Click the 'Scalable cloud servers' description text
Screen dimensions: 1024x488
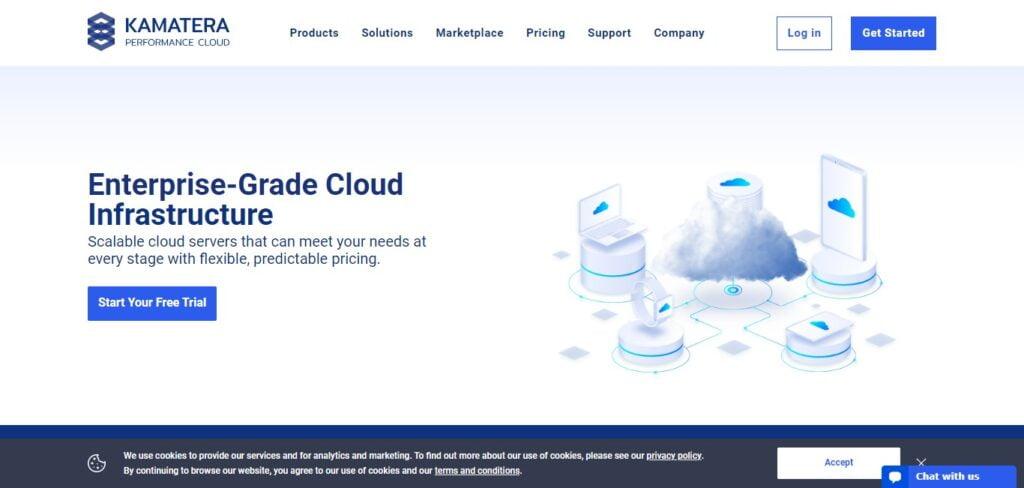coord(257,250)
